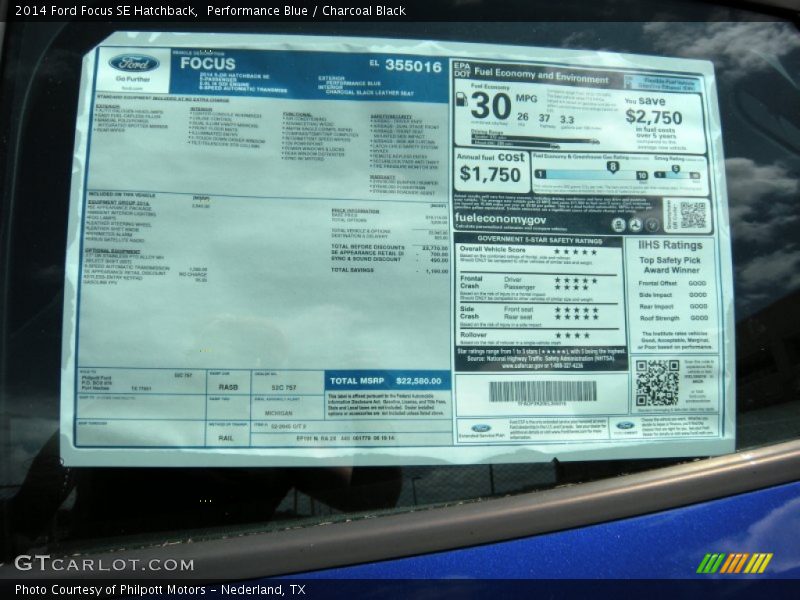Select the IIHS Ratings heading

tap(670, 245)
